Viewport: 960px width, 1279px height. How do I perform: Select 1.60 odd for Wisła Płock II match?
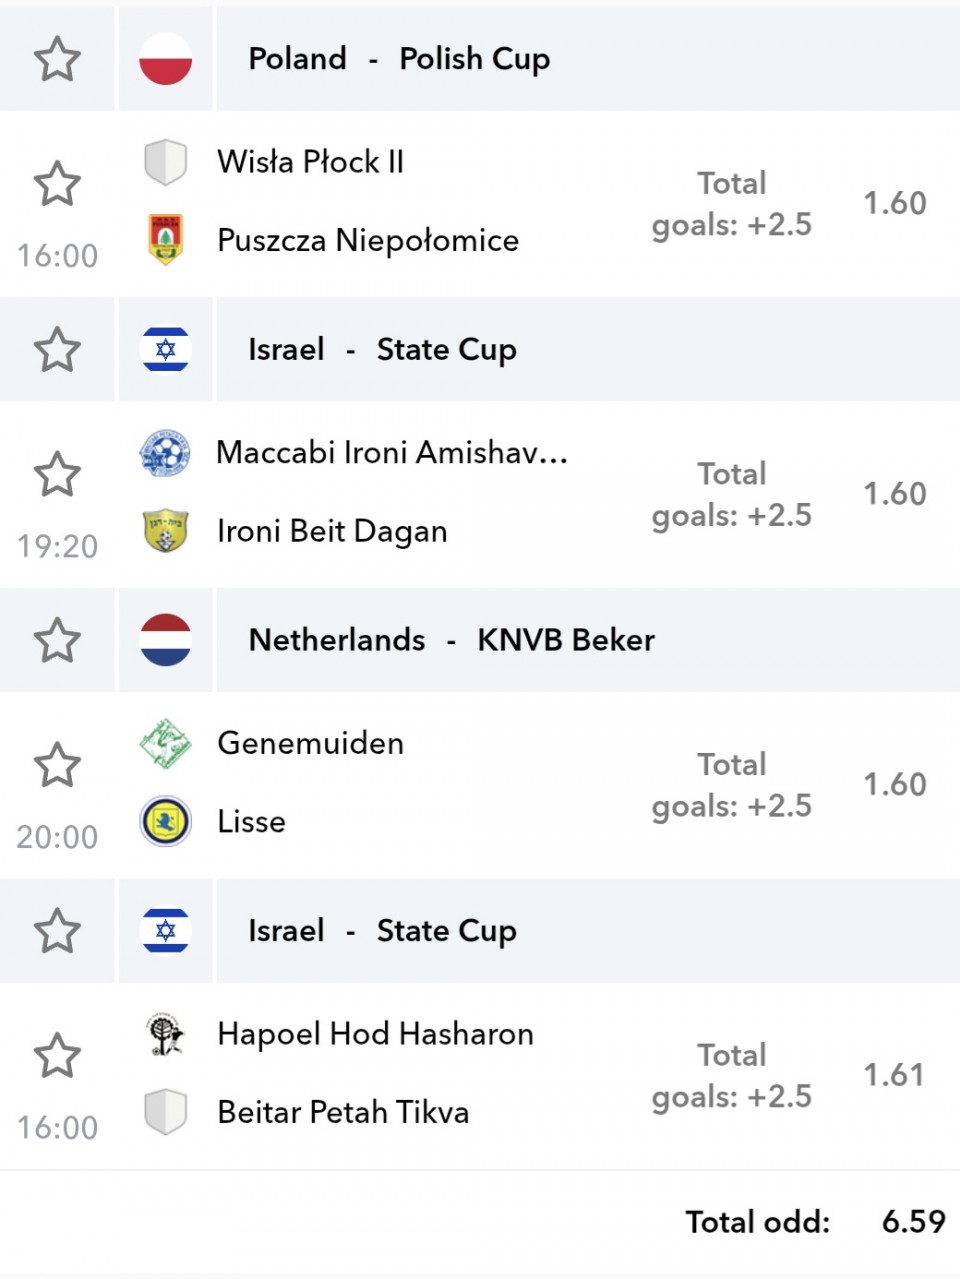(895, 203)
